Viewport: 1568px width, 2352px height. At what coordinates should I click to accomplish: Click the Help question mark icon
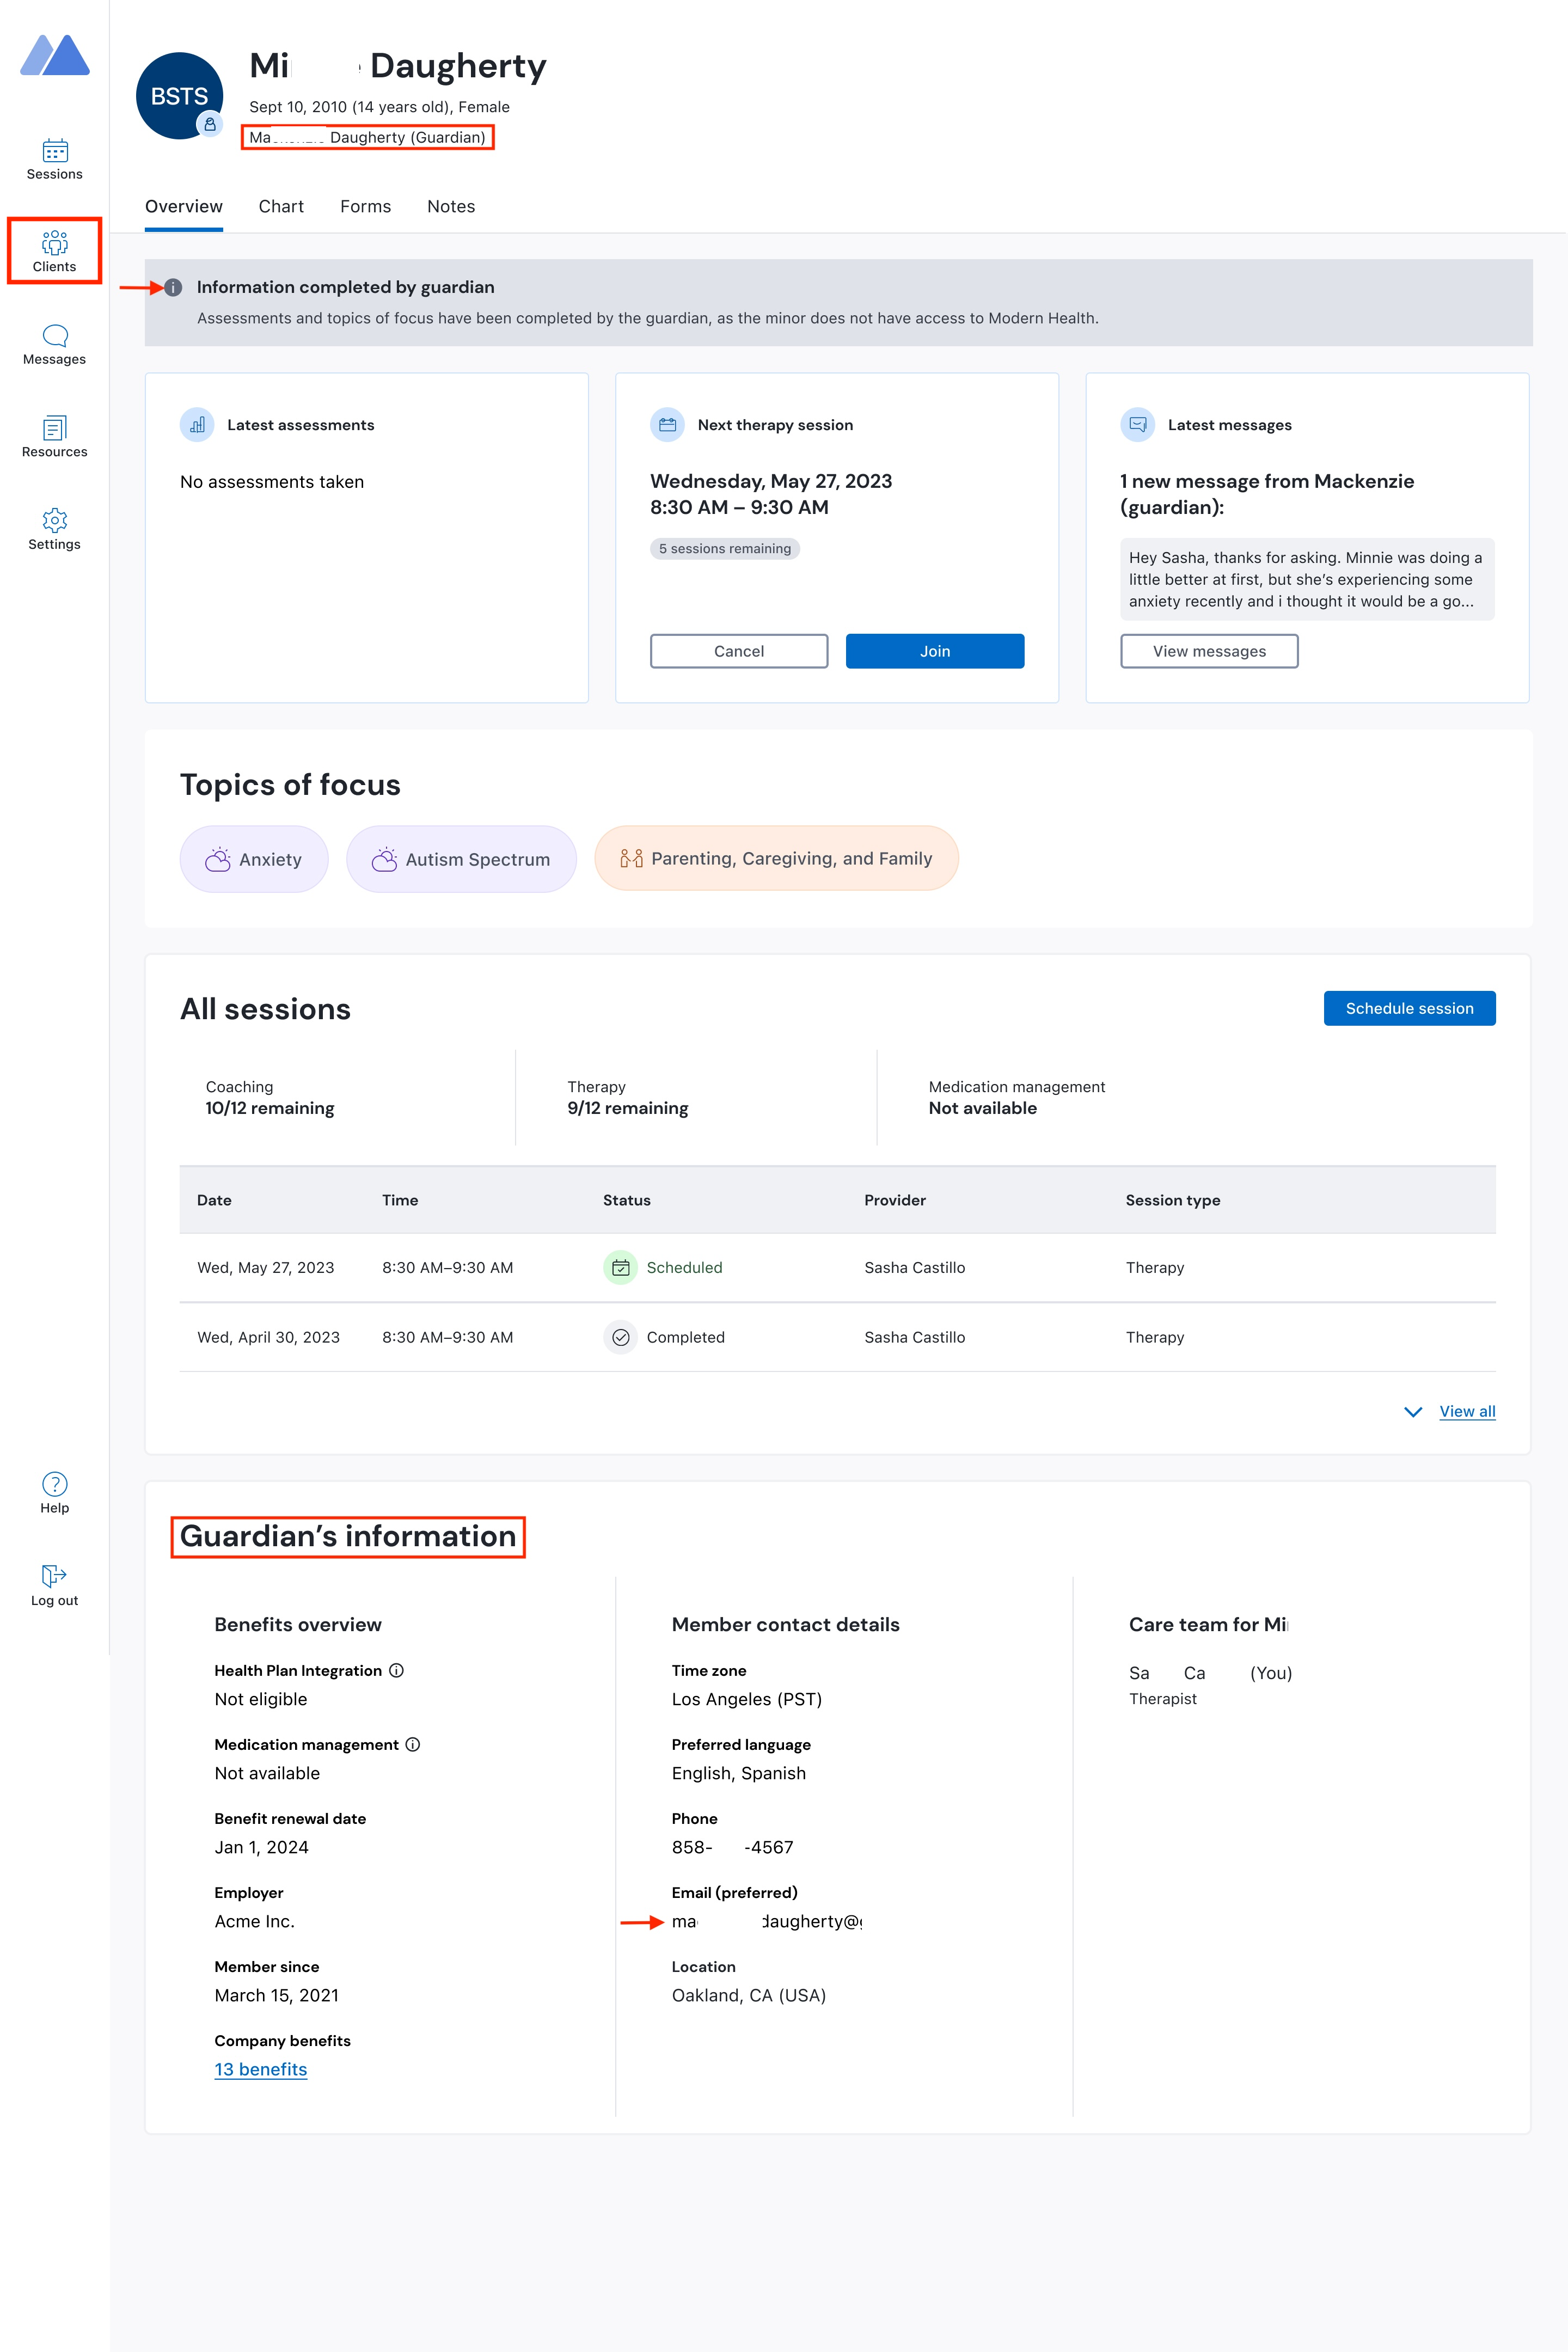[x=54, y=1484]
